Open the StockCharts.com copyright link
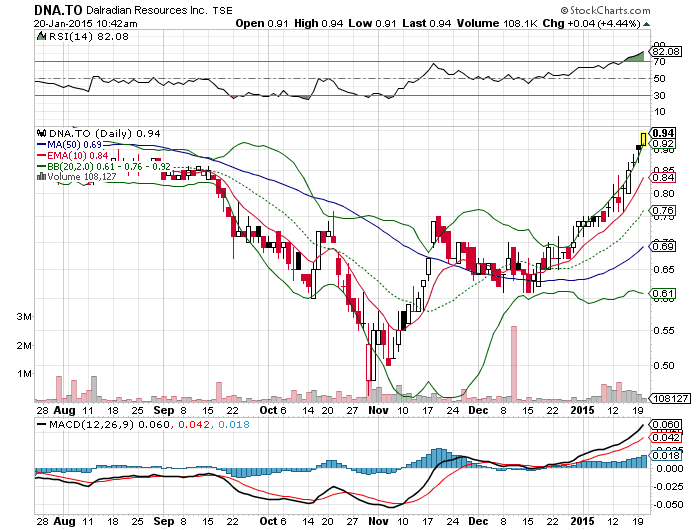 605,10
